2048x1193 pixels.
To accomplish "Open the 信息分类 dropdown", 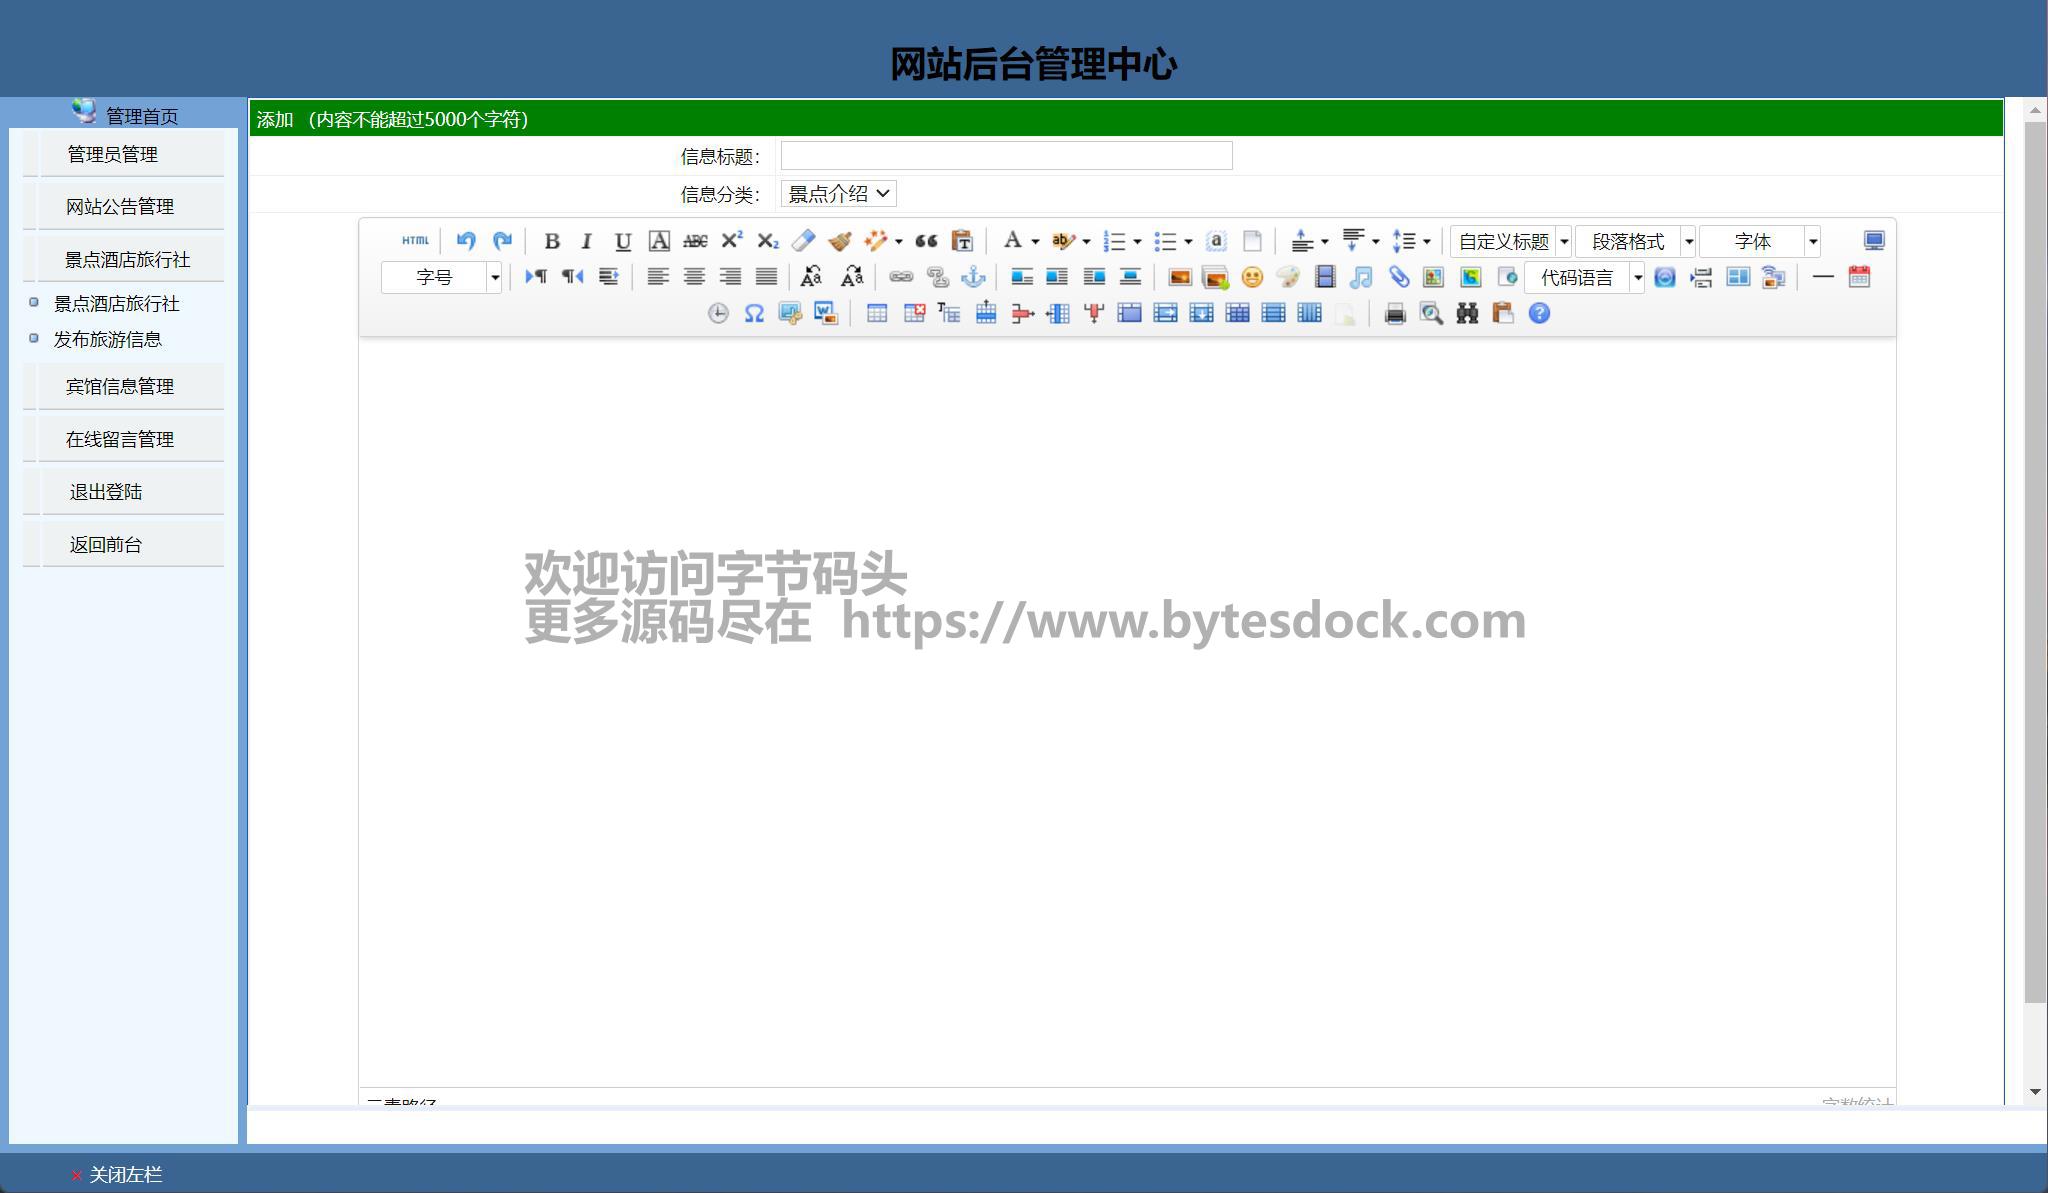I will (838, 194).
